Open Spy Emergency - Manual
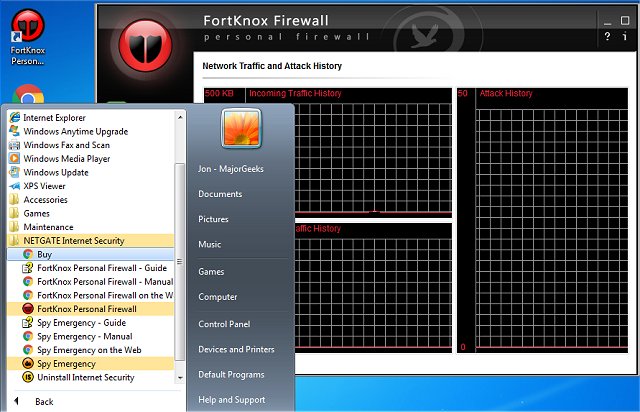The image size is (640, 412). coord(90,336)
